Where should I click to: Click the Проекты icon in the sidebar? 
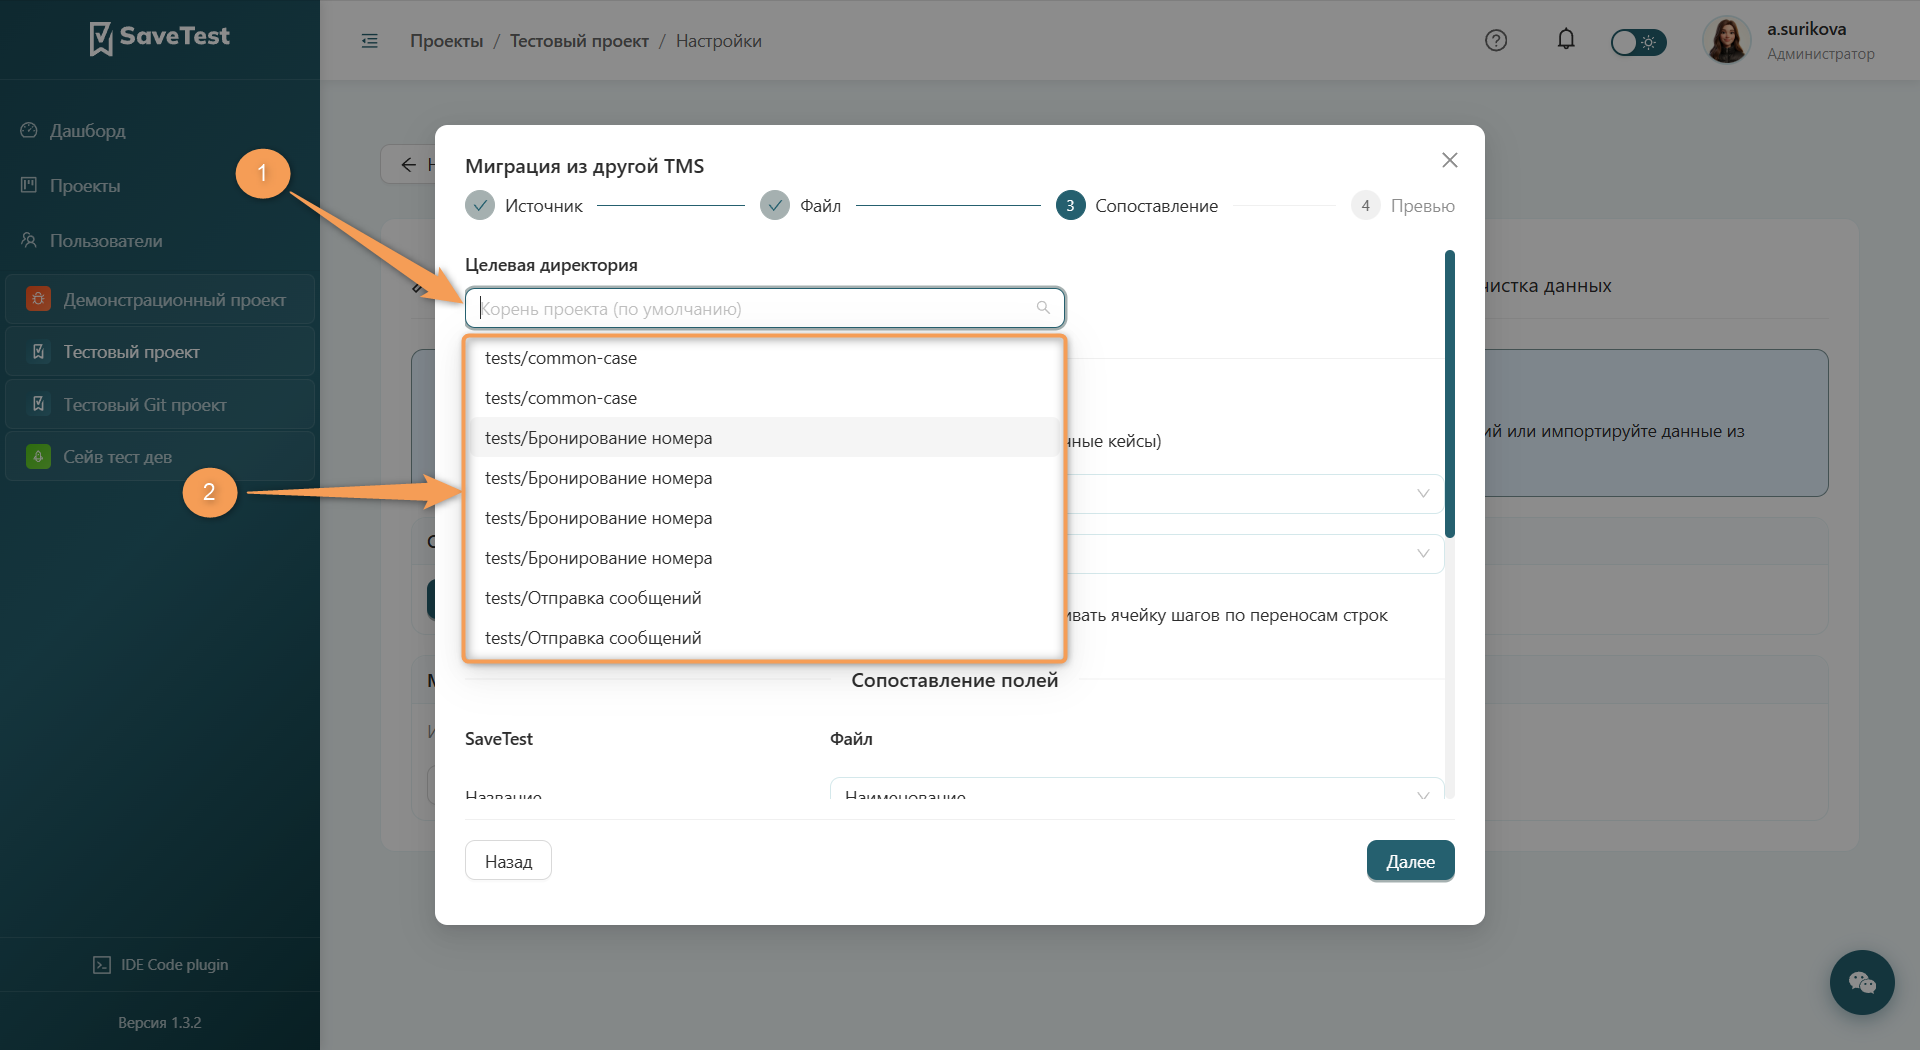coord(29,185)
